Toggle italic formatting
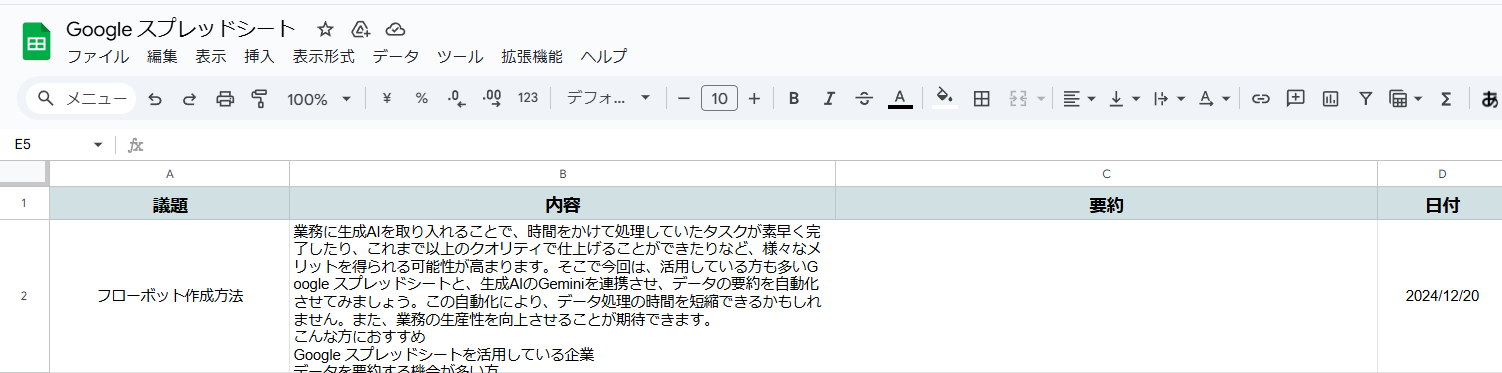The height and width of the screenshot is (373, 1502). pyautogui.click(x=829, y=99)
